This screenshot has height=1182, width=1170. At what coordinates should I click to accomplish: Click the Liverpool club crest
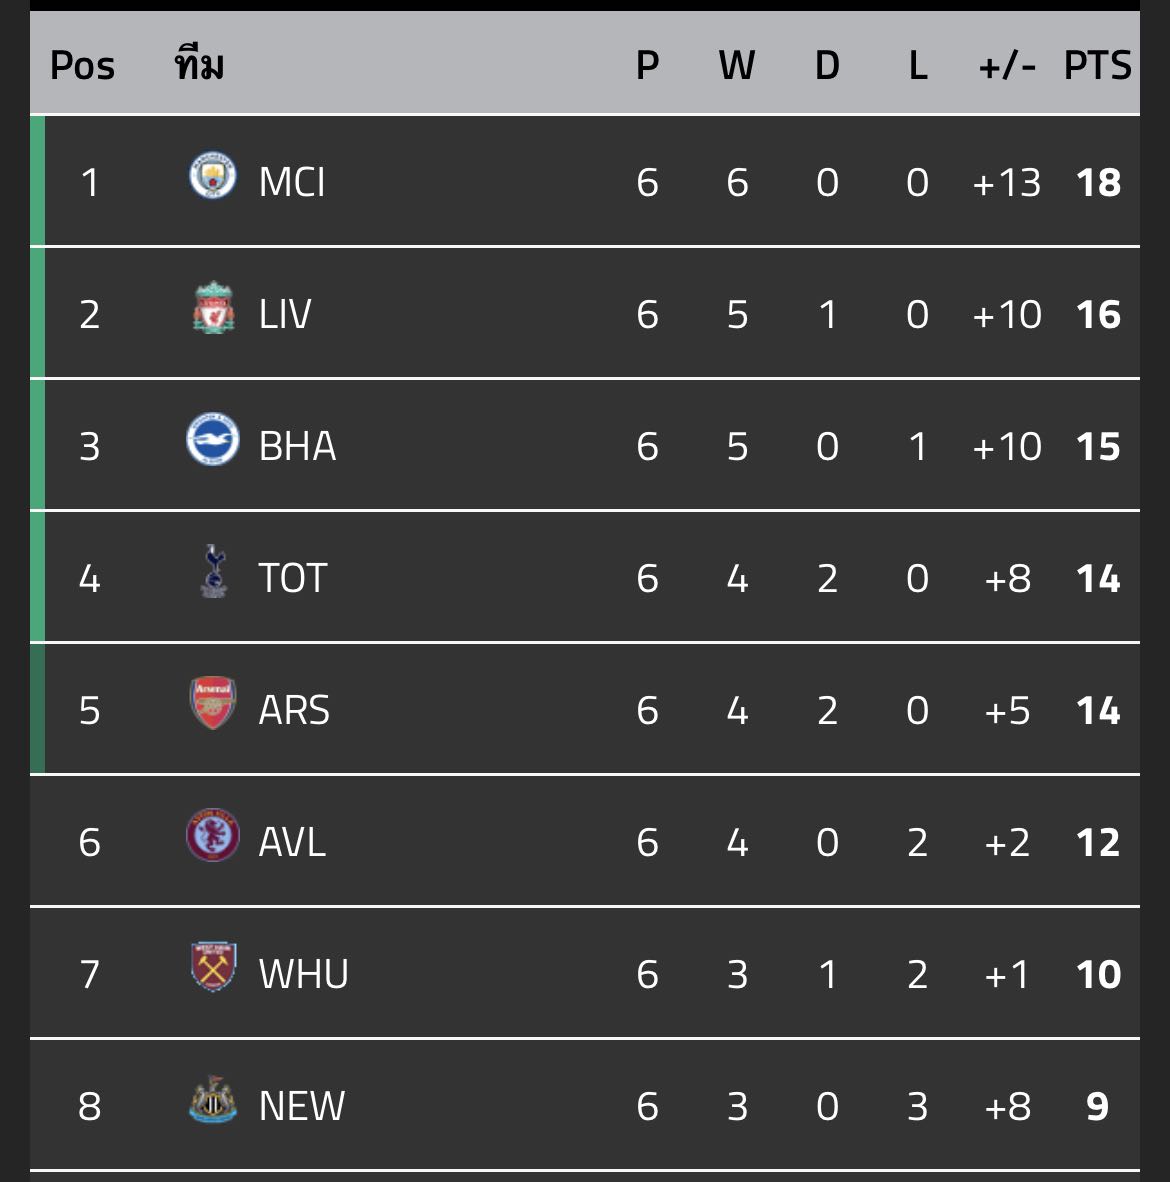[x=213, y=308]
